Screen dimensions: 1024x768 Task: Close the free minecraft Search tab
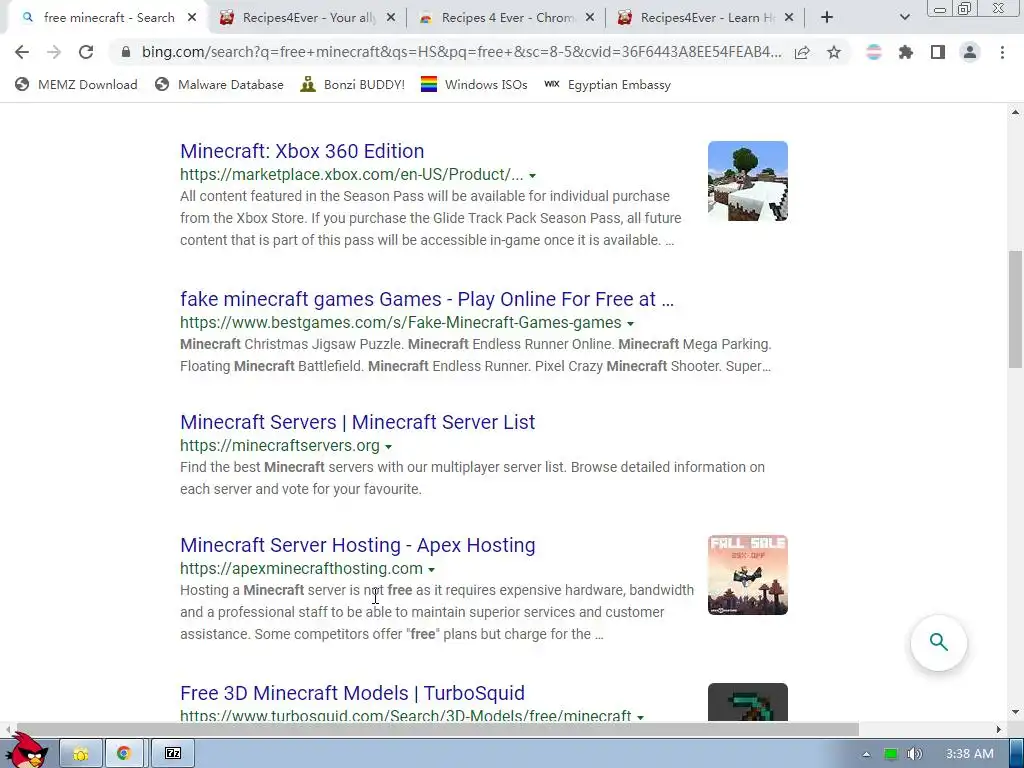tap(192, 18)
